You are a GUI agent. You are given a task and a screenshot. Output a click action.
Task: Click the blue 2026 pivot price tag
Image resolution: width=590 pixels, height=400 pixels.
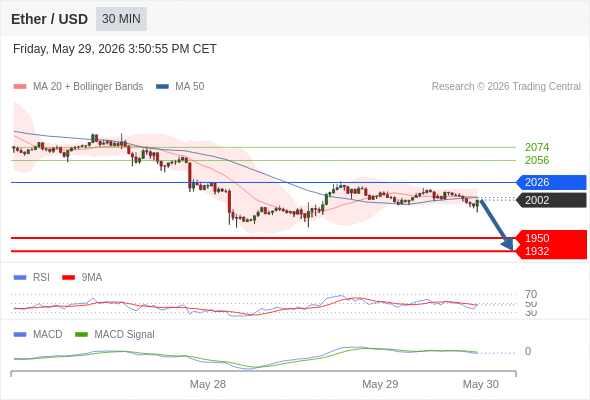click(551, 182)
